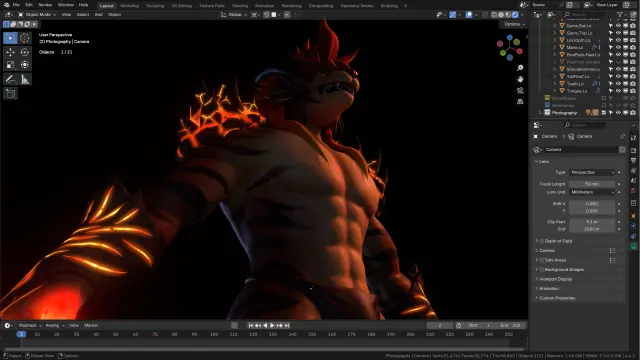Select the Rotate tool
Viewport: 640px width, 360px height.
click(x=24, y=52)
